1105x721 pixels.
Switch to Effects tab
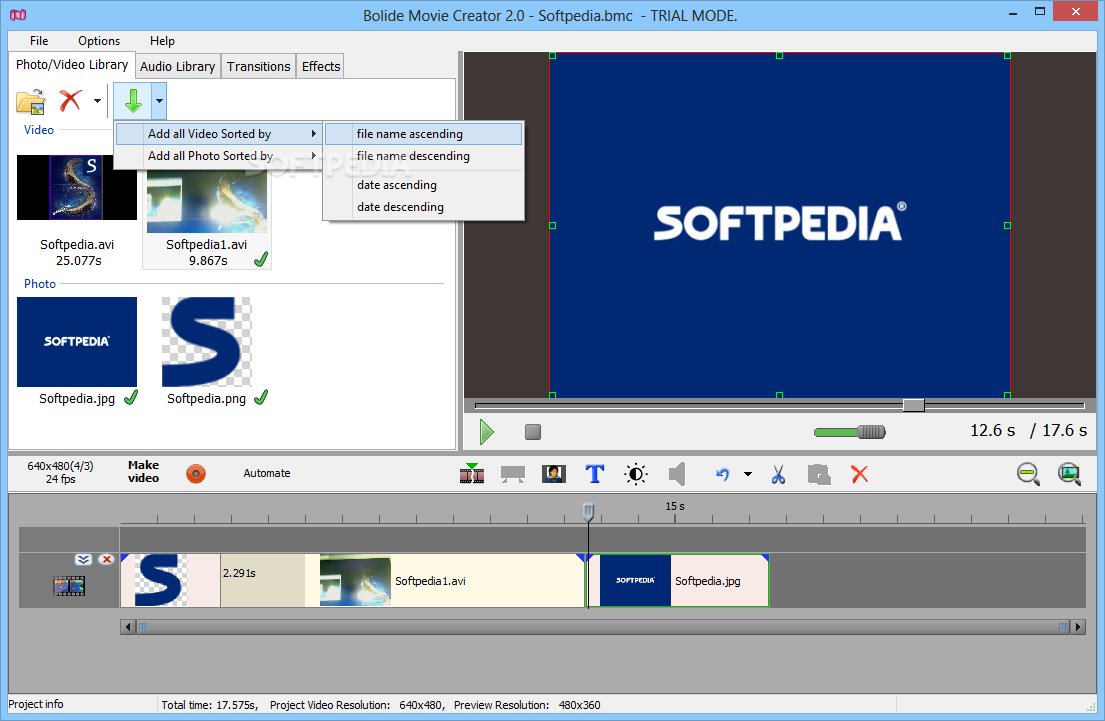[x=321, y=66]
